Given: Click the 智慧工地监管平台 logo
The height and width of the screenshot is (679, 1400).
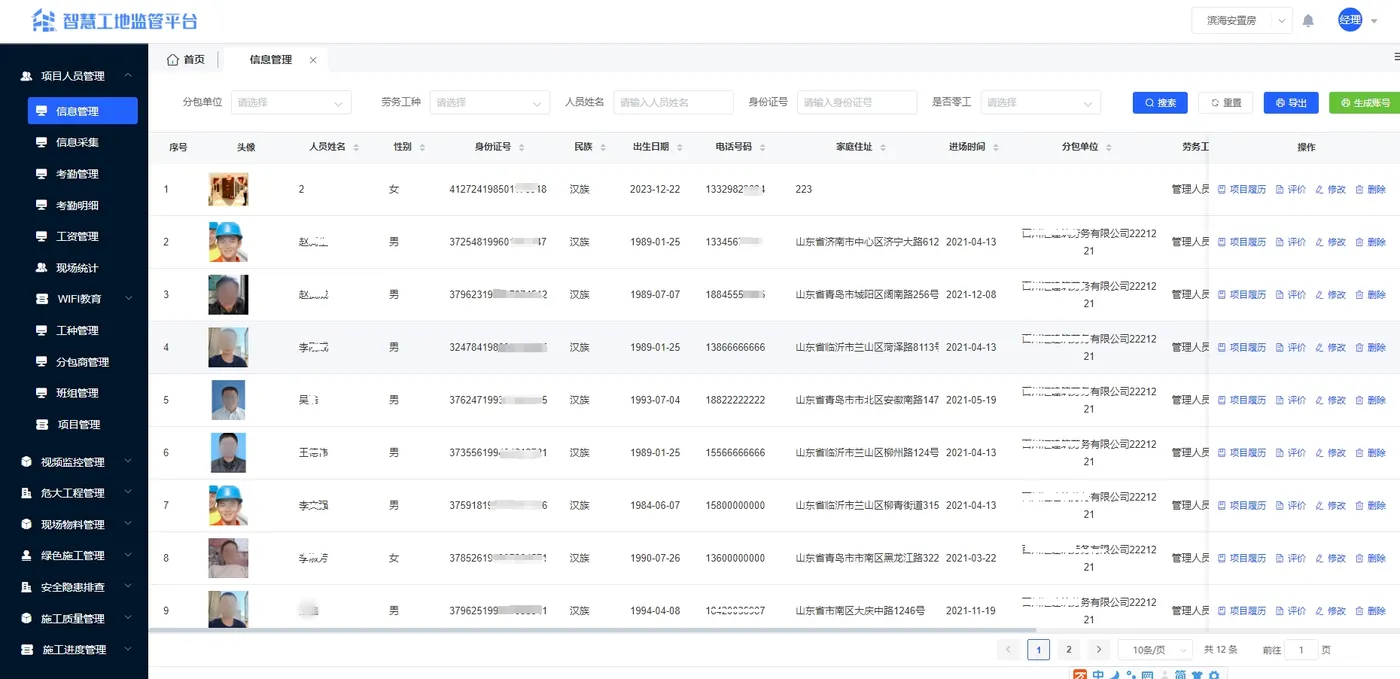Looking at the screenshot, I should pyautogui.click(x=115, y=20).
